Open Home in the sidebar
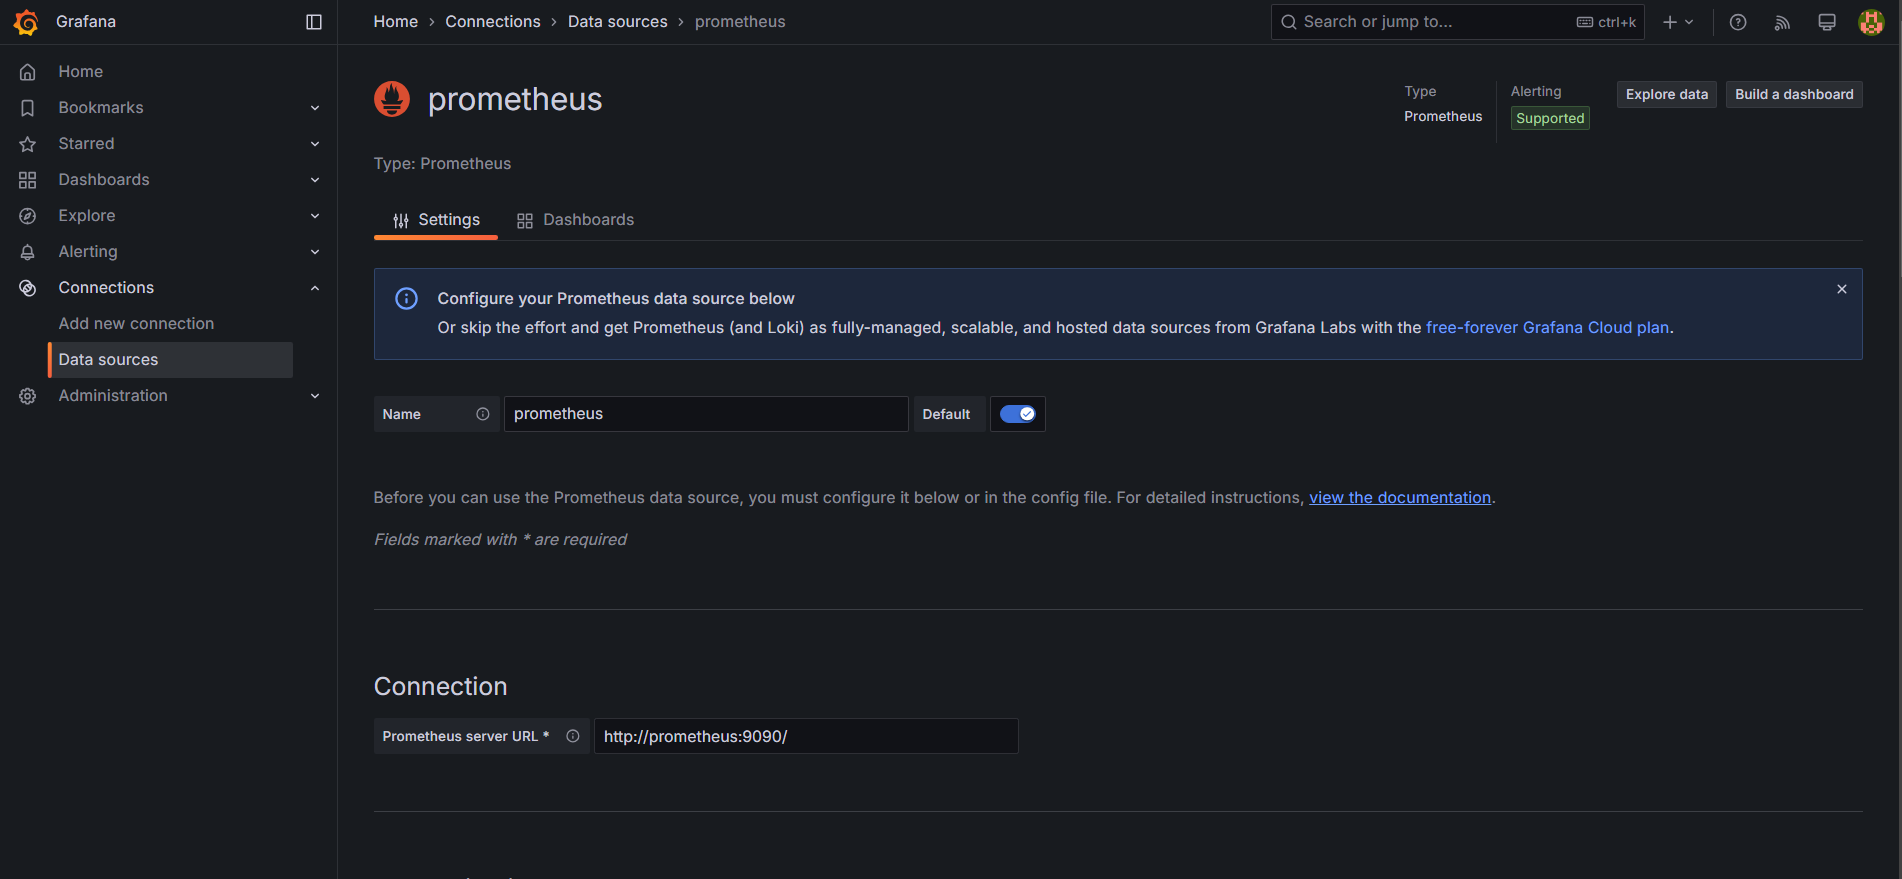 (81, 72)
